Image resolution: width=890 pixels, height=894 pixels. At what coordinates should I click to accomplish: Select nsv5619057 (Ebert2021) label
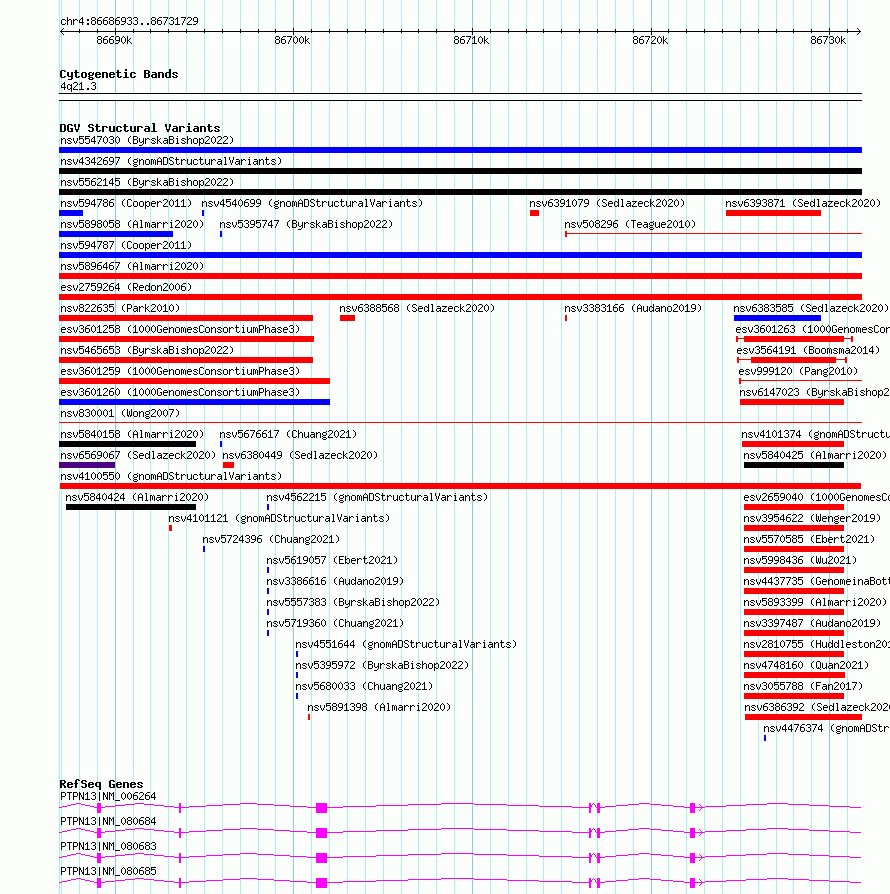tap(332, 561)
